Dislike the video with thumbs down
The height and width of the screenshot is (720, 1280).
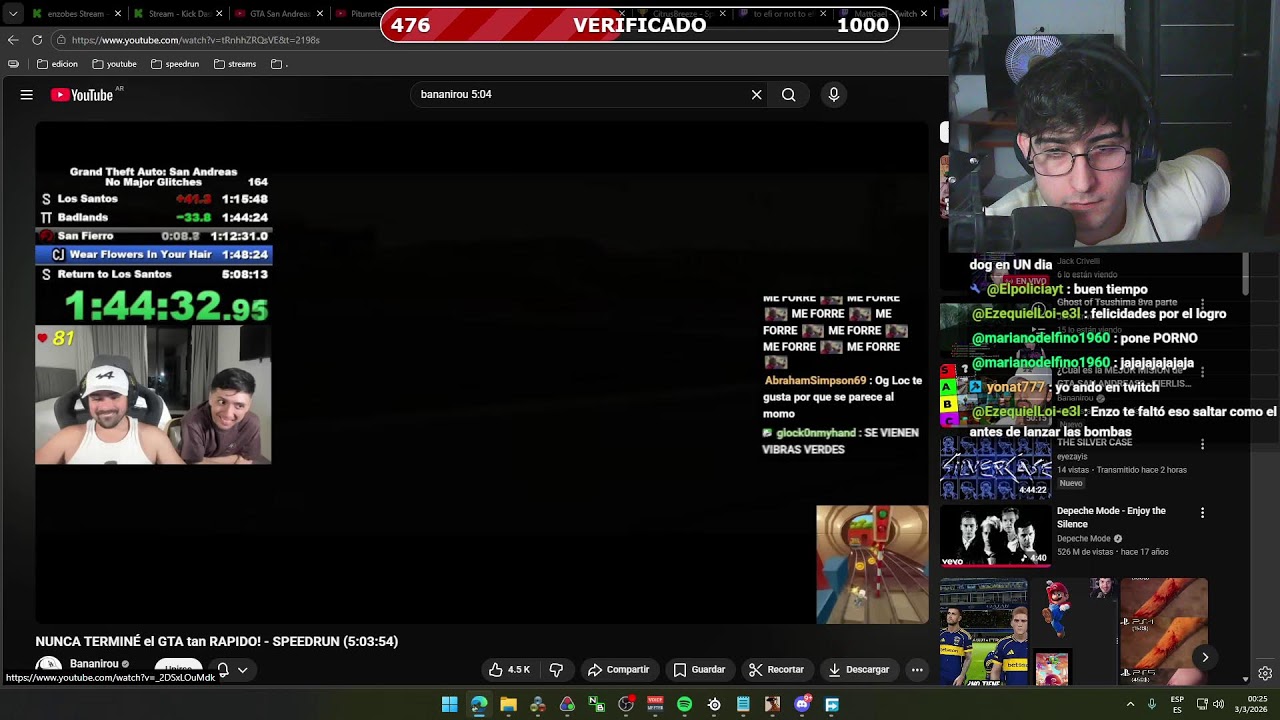(557, 670)
